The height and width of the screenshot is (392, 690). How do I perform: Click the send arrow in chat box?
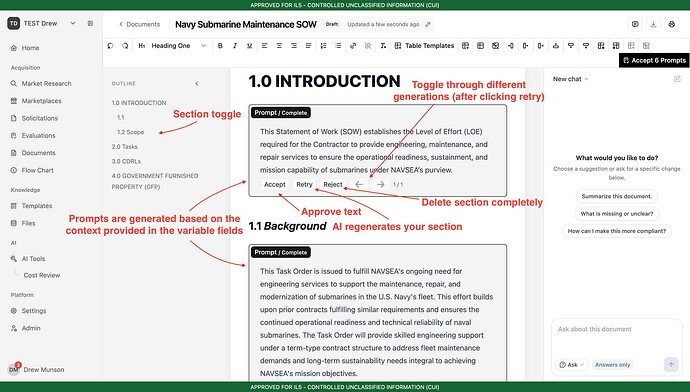[x=671, y=364]
